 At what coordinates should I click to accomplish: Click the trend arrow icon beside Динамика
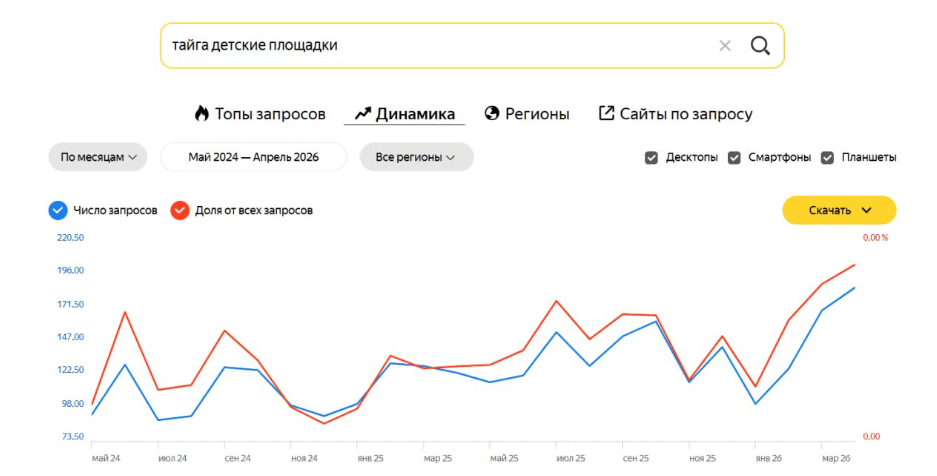pos(363,113)
